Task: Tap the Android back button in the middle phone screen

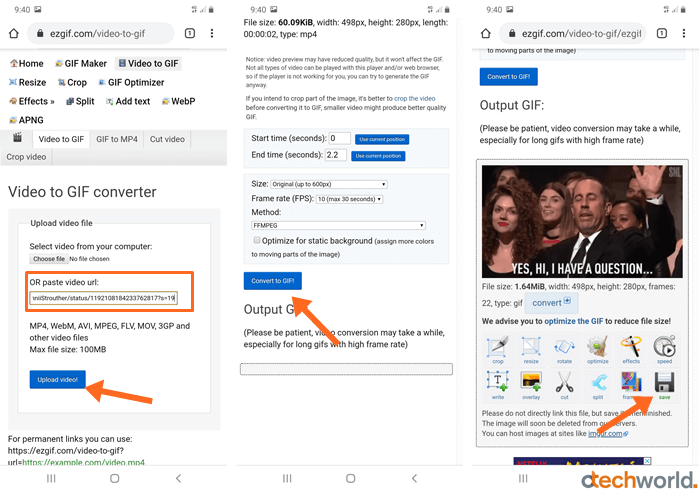Action: (x=415, y=478)
